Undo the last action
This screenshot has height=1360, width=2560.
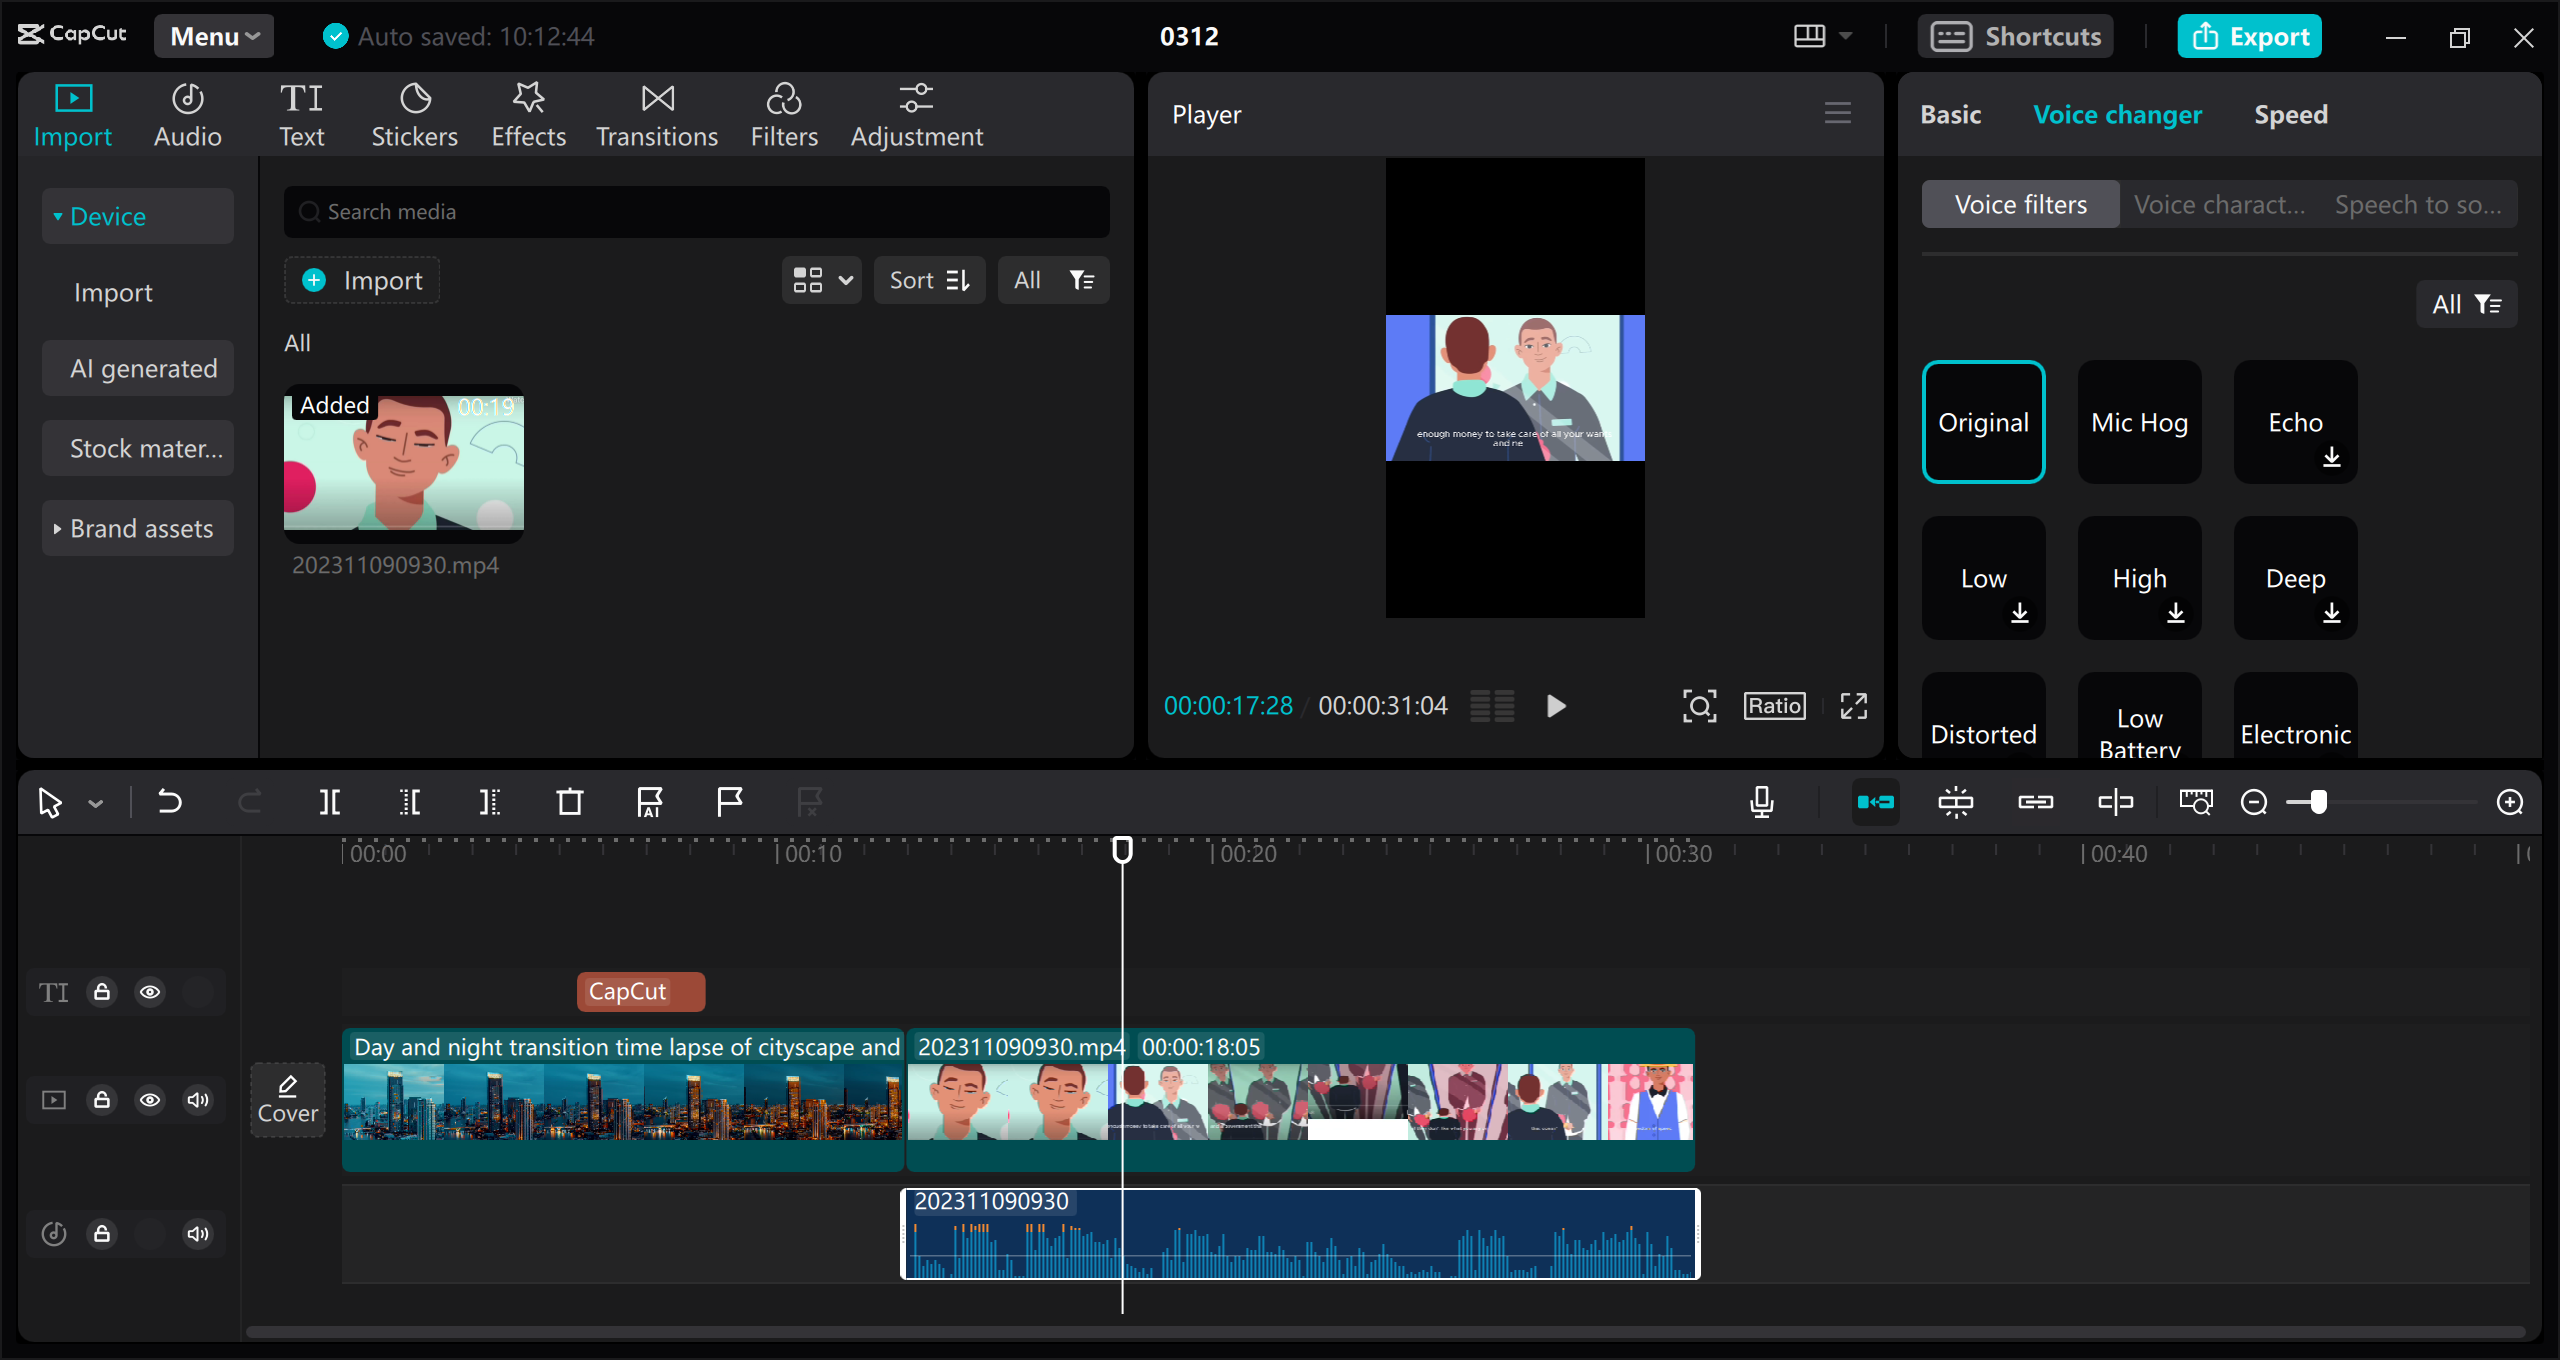tap(170, 801)
